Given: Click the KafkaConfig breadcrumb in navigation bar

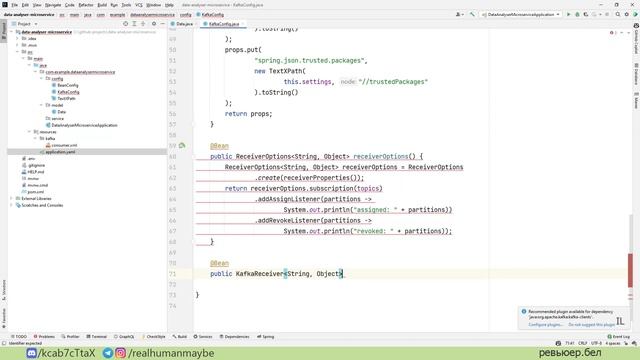Looking at the screenshot, I should click(210, 15).
